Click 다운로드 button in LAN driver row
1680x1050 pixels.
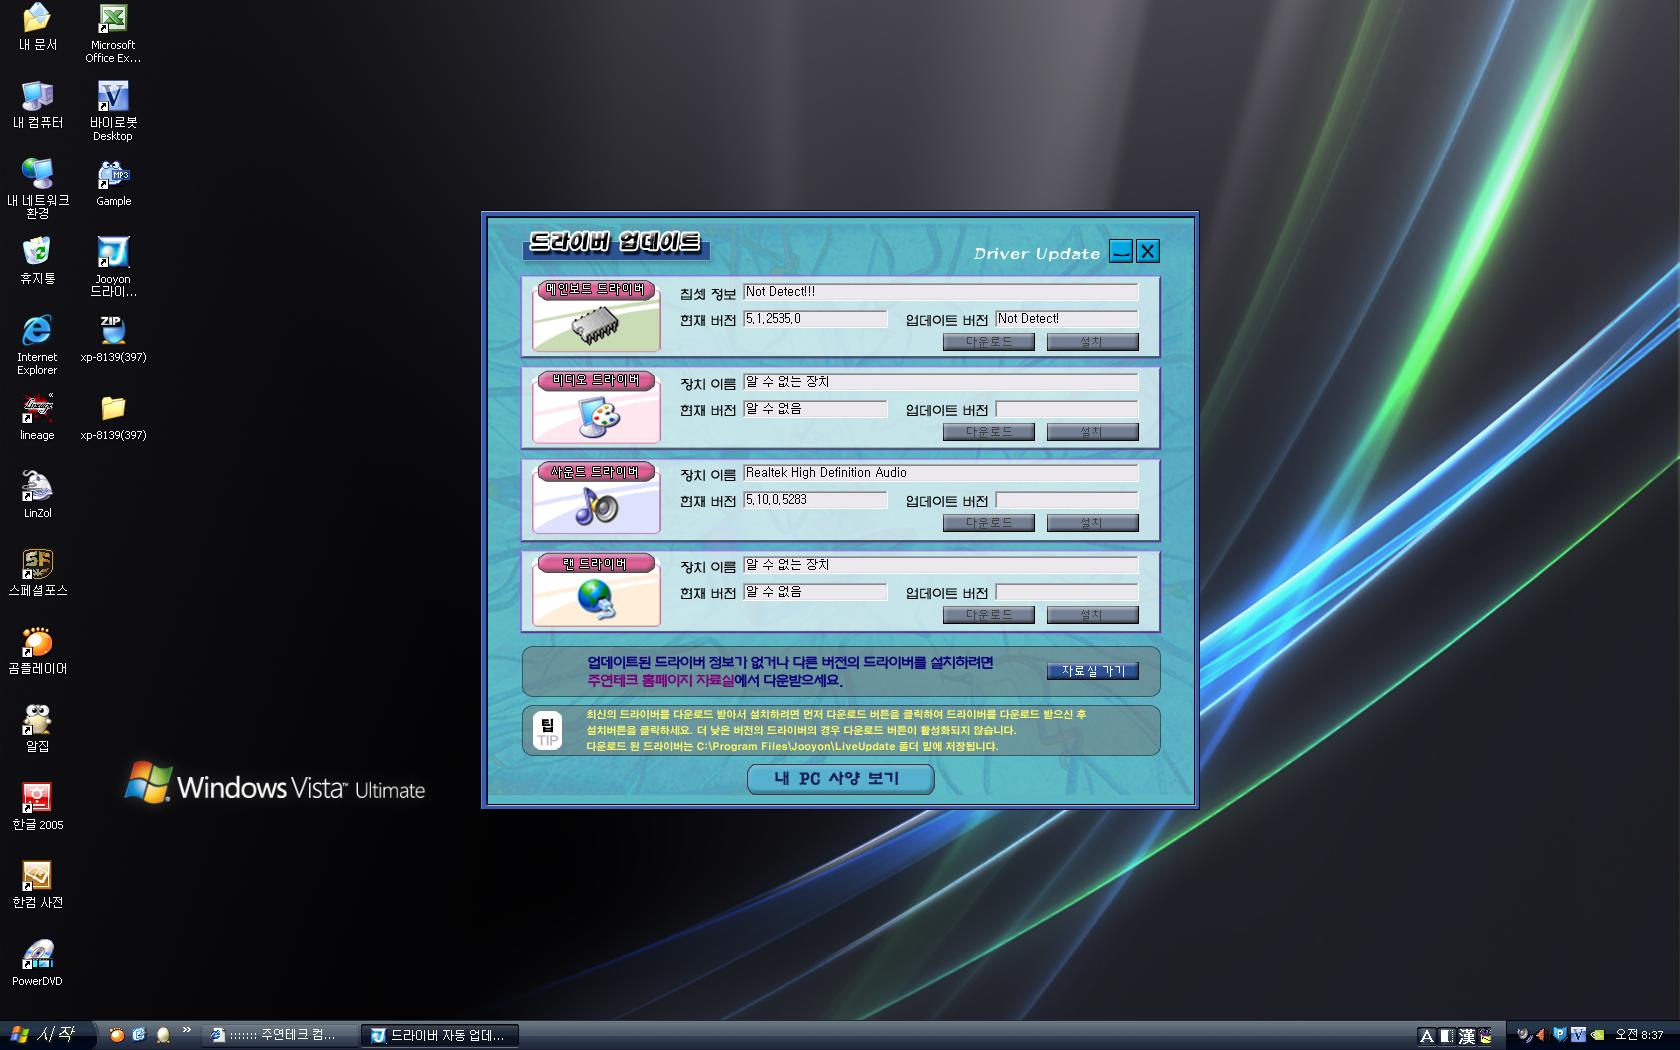pyautogui.click(x=989, y=615)
